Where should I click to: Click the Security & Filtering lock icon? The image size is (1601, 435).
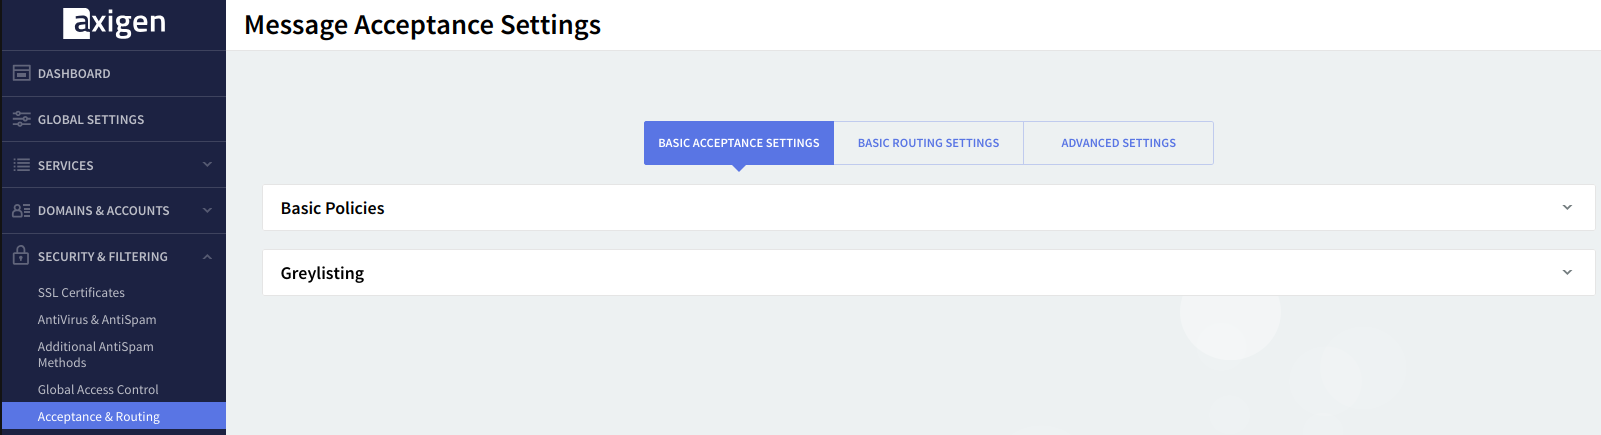click(21, 256)
